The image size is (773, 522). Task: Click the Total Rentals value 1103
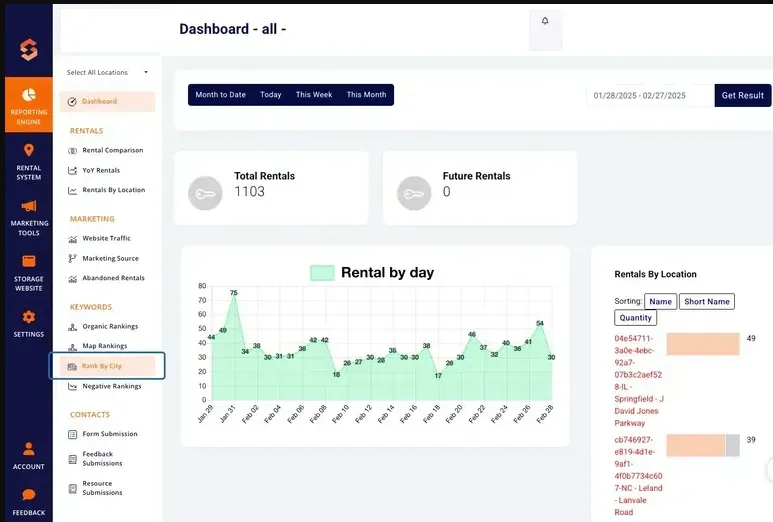coord(249,192)
